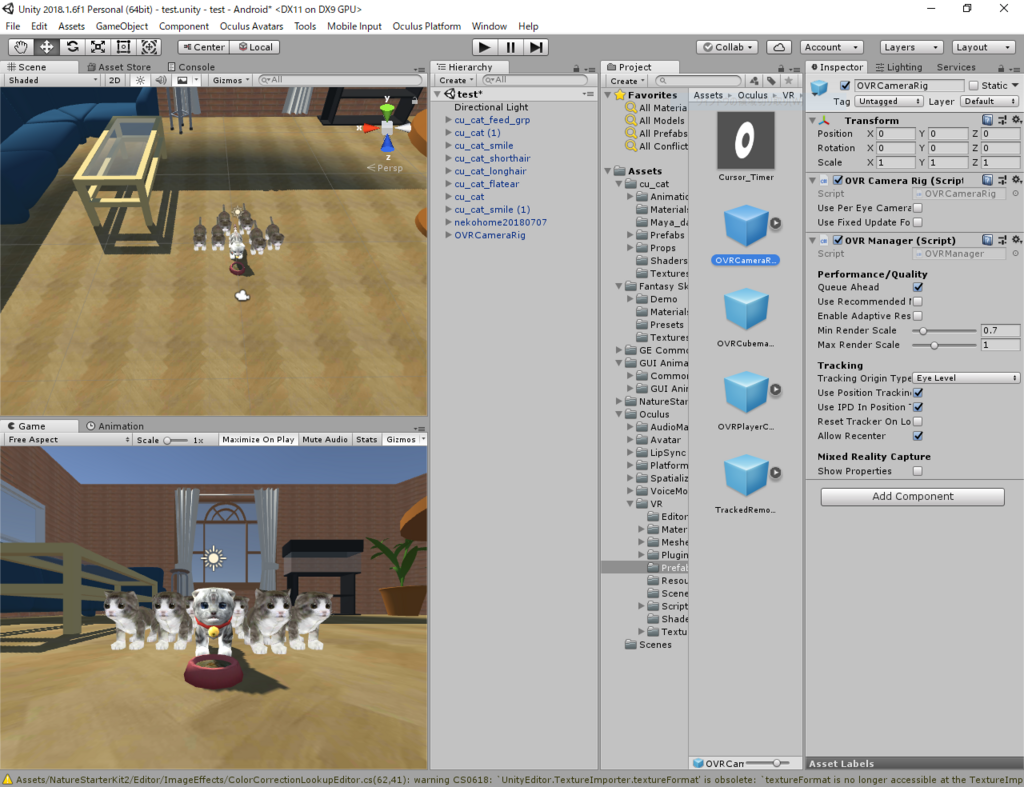This screenshot has width=1024, height=787.
Task: Click Maximize On Play button
Action: tap(258, 440)
